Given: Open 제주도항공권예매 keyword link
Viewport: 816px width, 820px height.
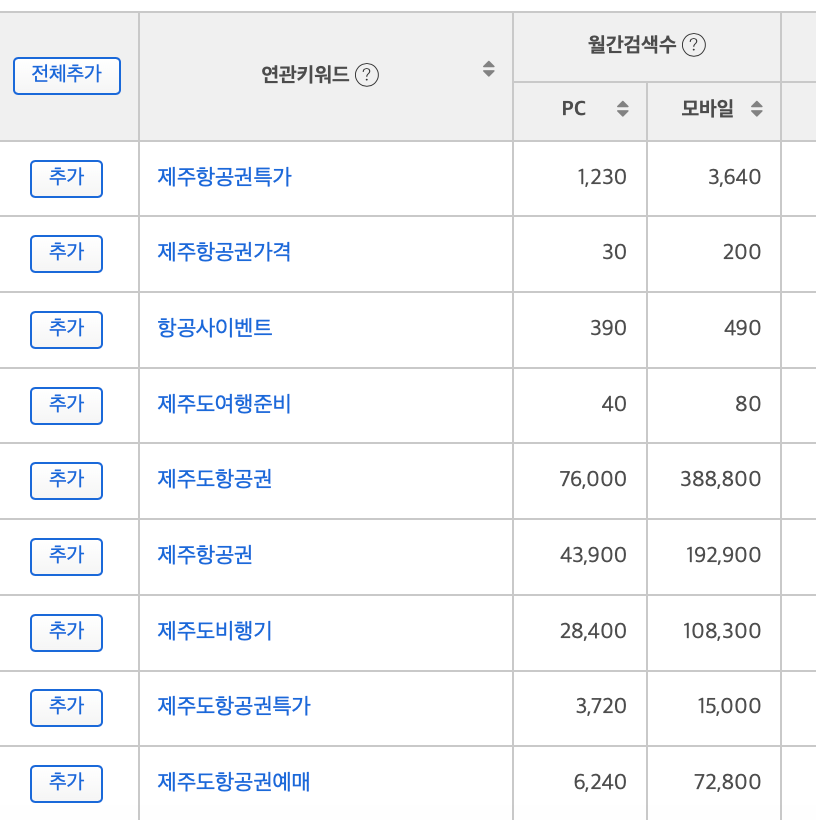Looking at the screenshot, I should [x=234, y=782].
